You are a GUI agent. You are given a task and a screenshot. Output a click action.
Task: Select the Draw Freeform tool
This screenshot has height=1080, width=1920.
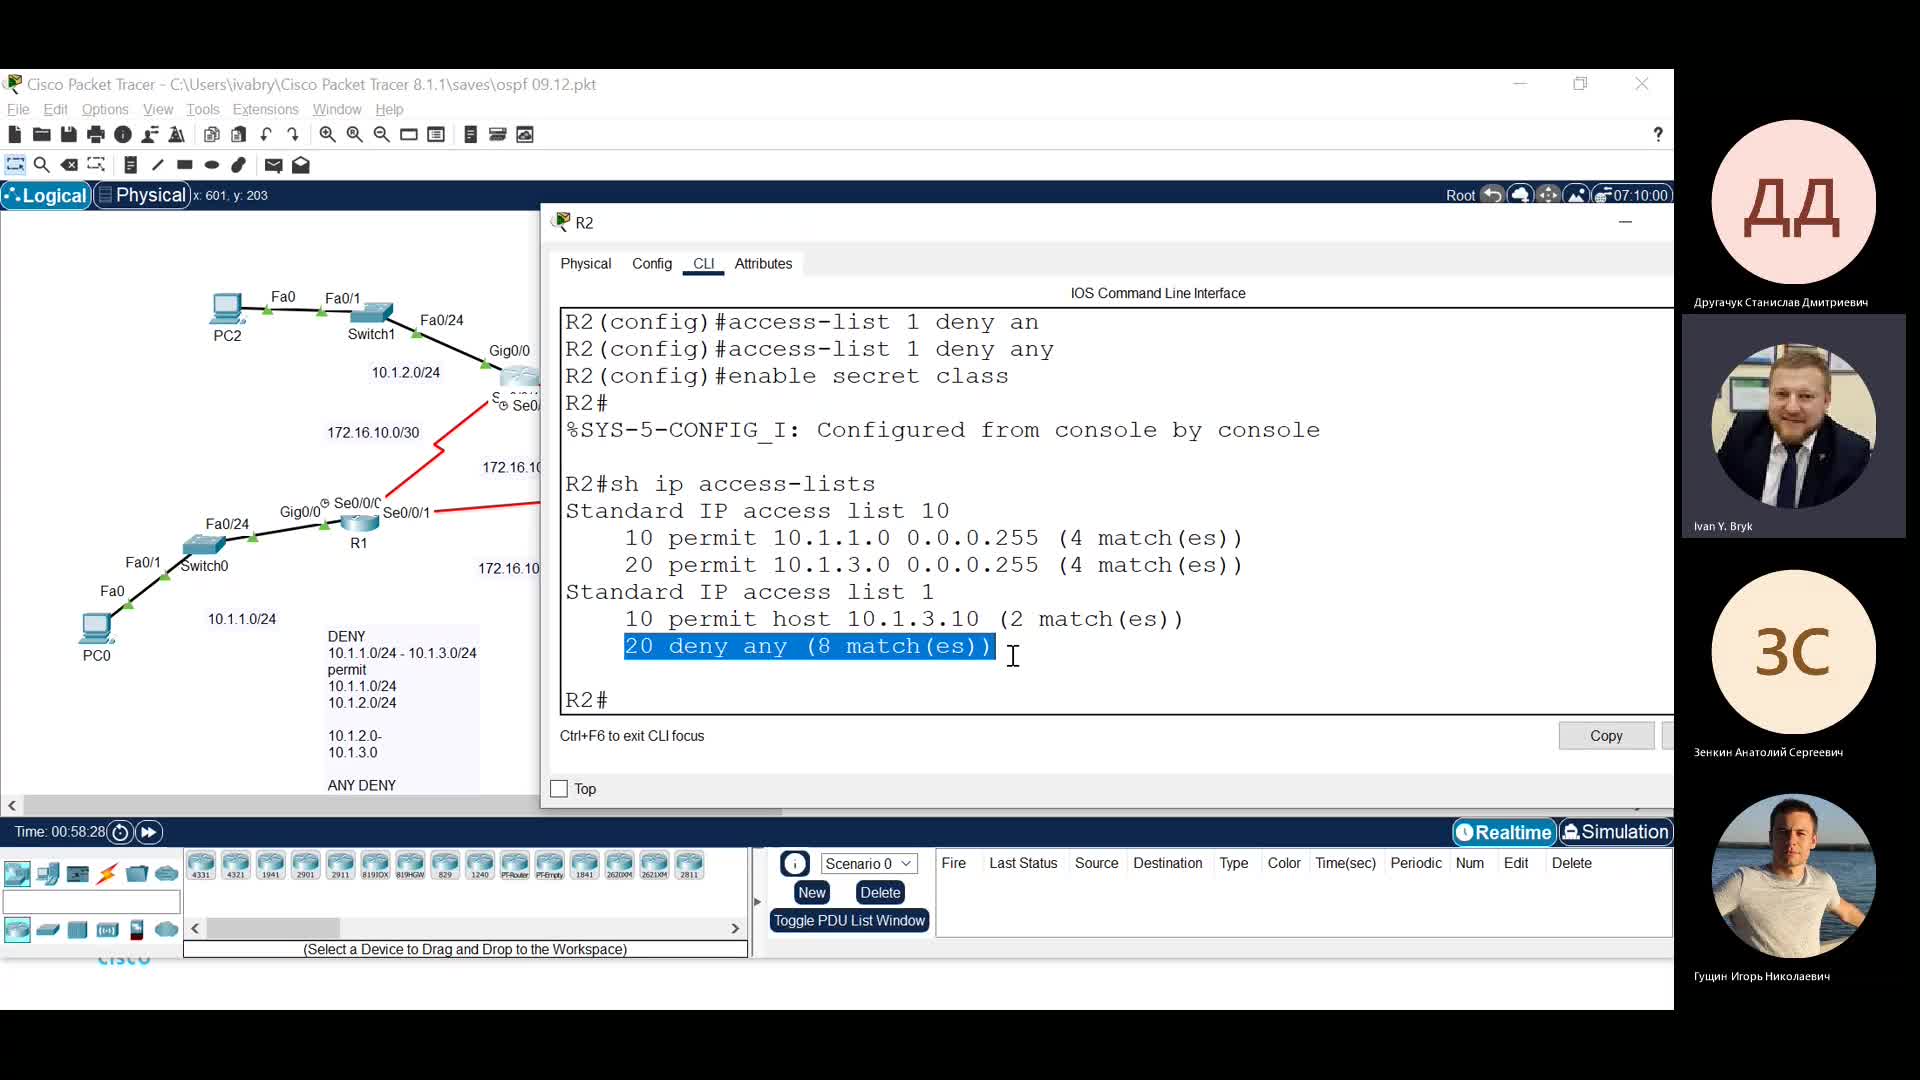(239, 165)
